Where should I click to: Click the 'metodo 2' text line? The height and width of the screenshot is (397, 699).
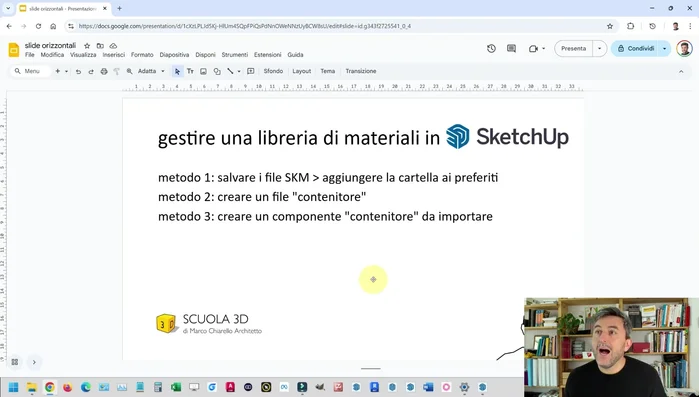pos(262,196)
